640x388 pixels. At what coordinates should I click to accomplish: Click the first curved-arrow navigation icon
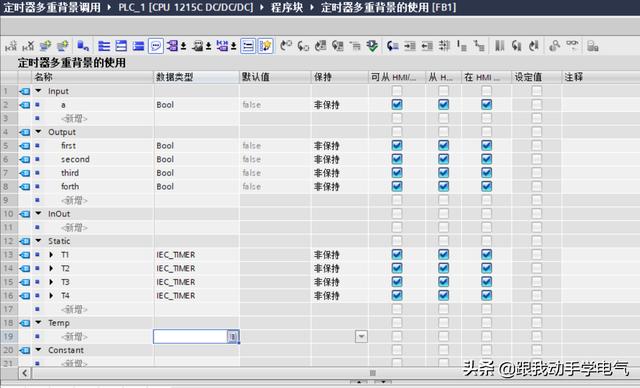286,46
